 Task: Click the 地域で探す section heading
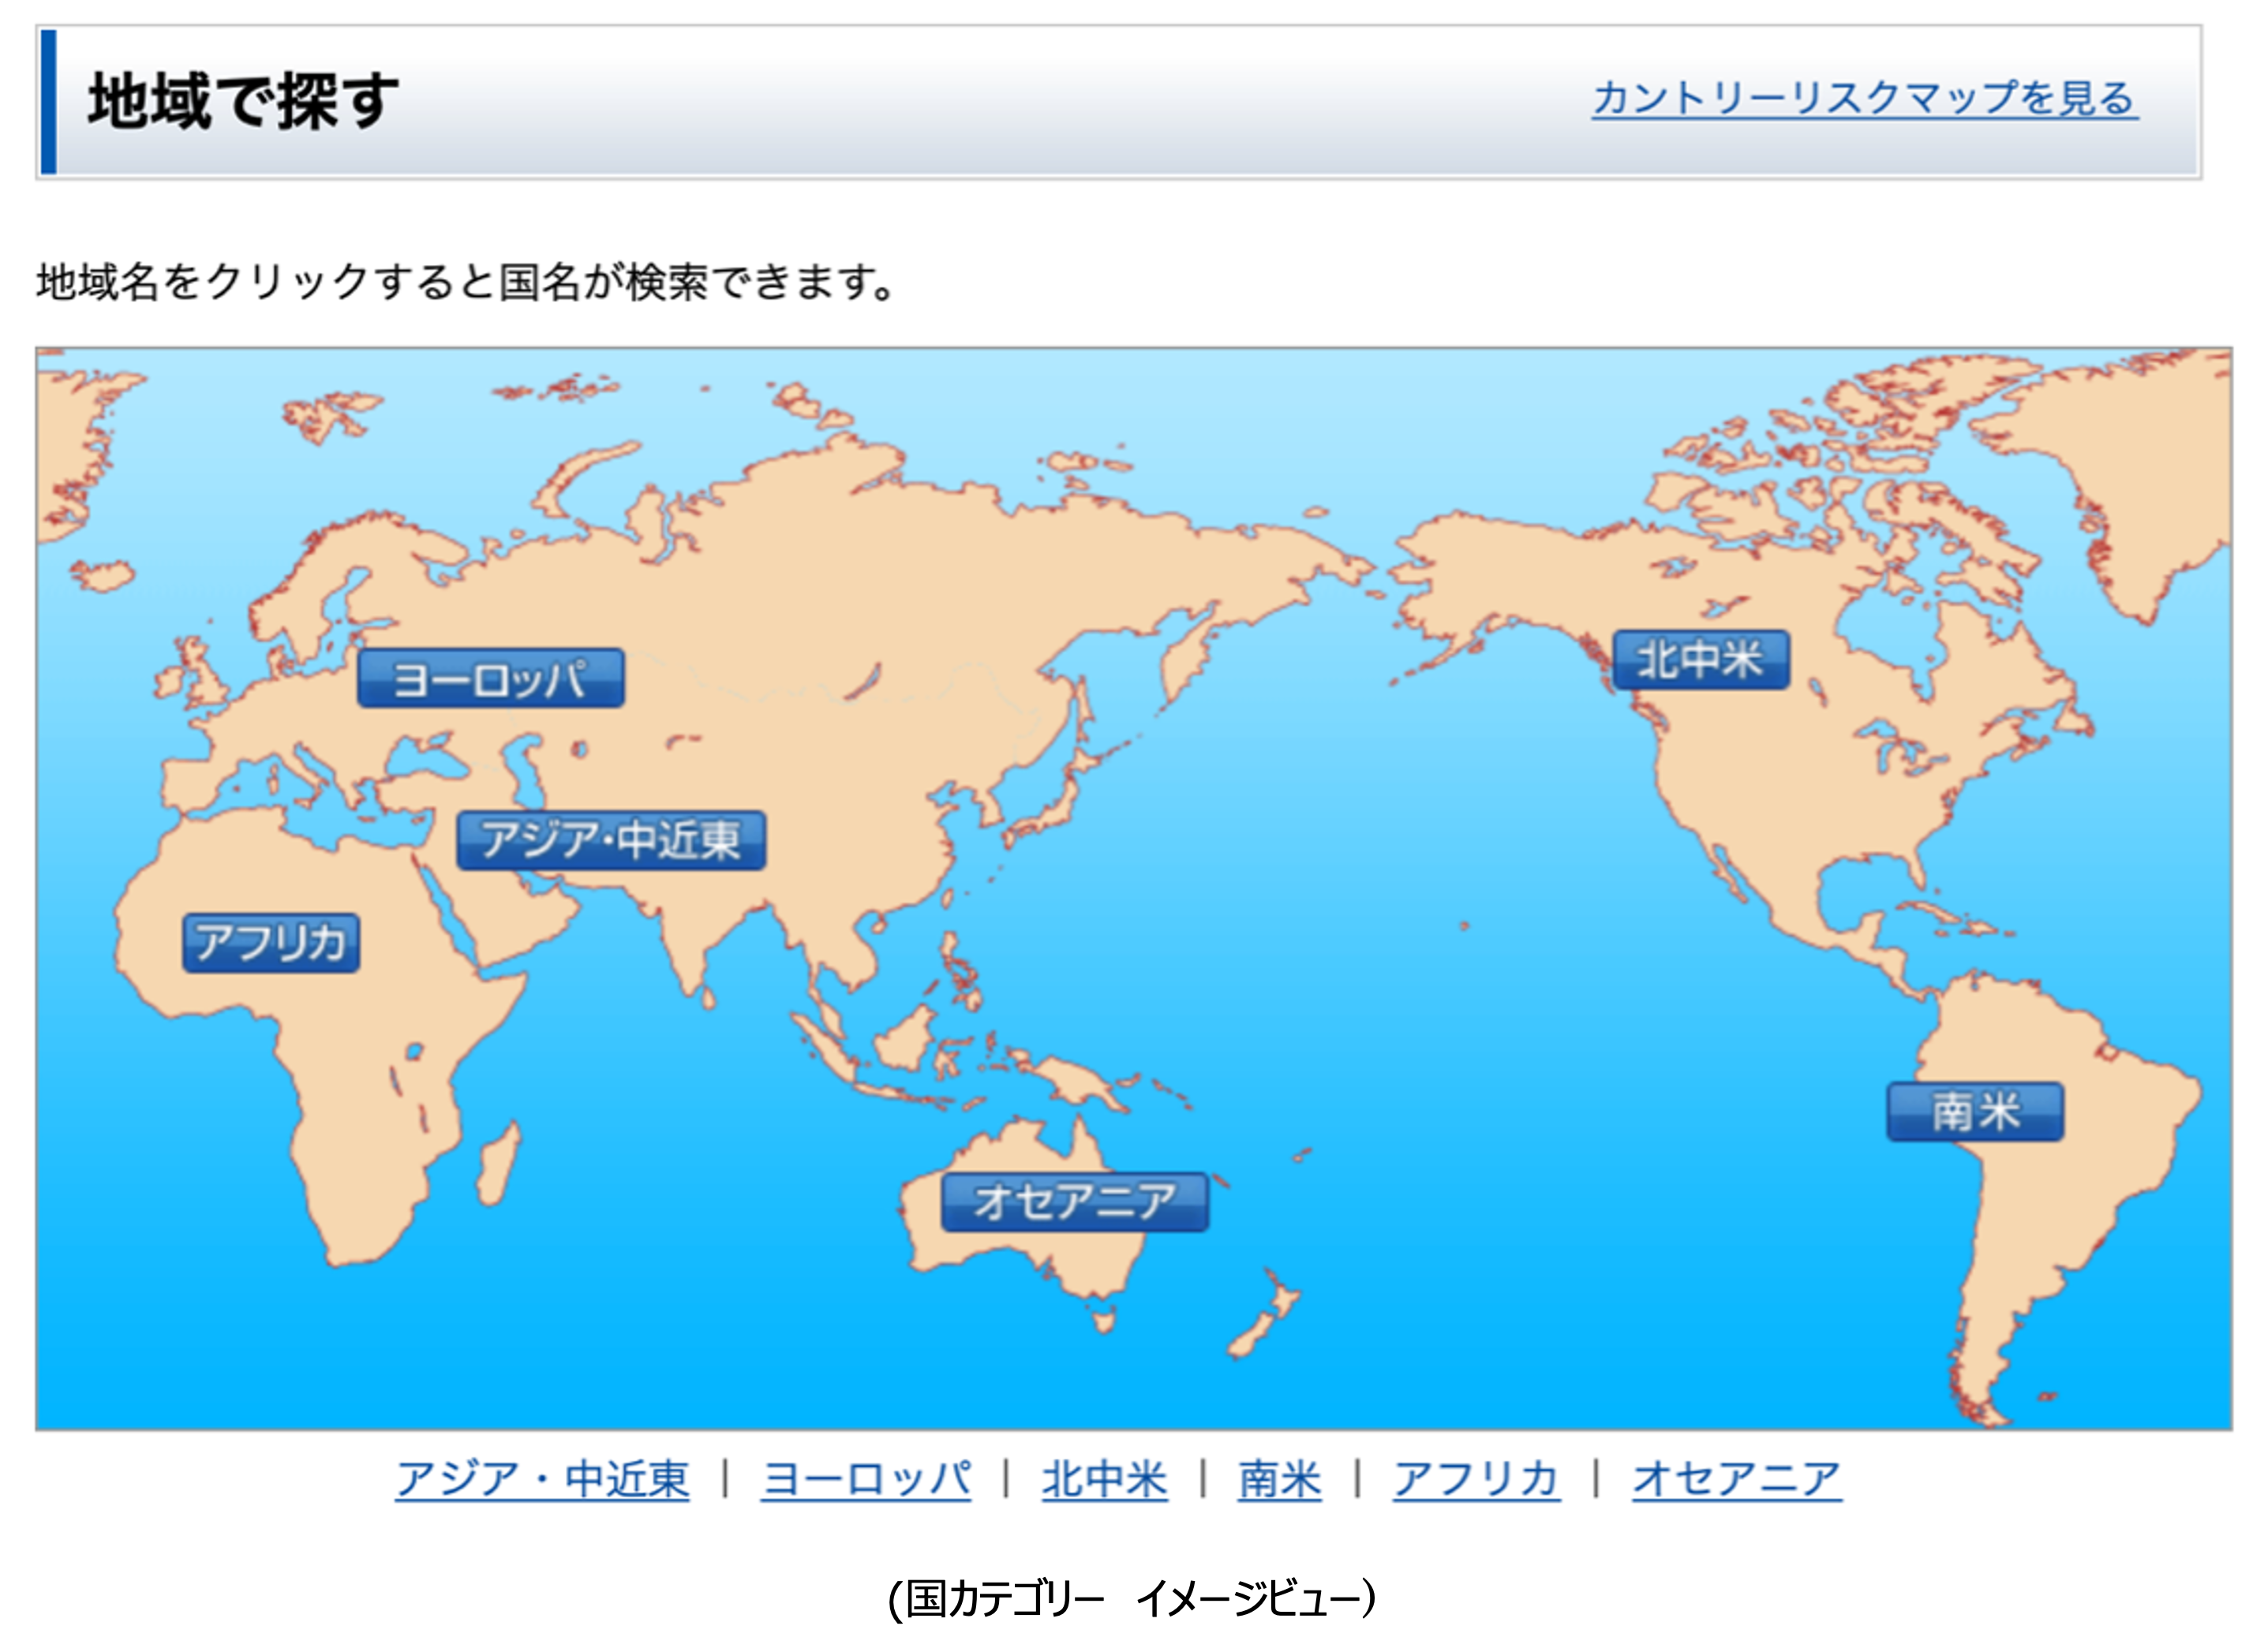coord(243,101)
